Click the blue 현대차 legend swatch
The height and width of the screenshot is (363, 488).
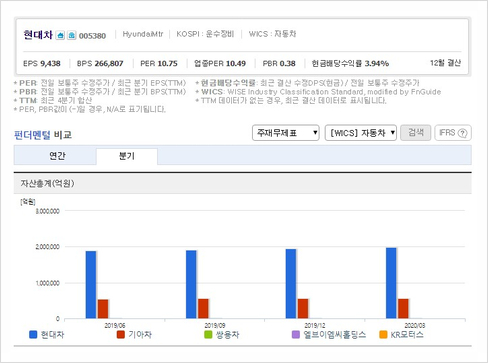(33, 334)
